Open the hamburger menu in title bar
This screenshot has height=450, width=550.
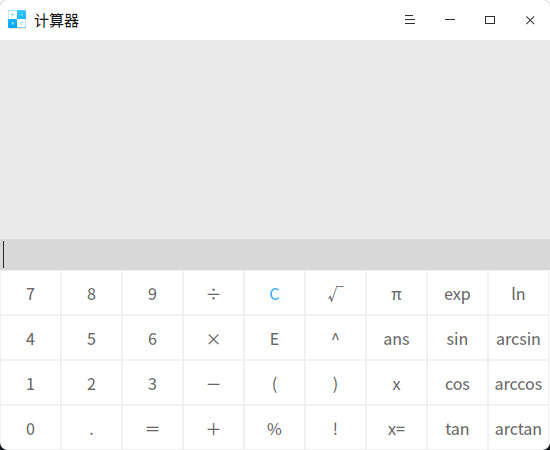tap(410, 20)
